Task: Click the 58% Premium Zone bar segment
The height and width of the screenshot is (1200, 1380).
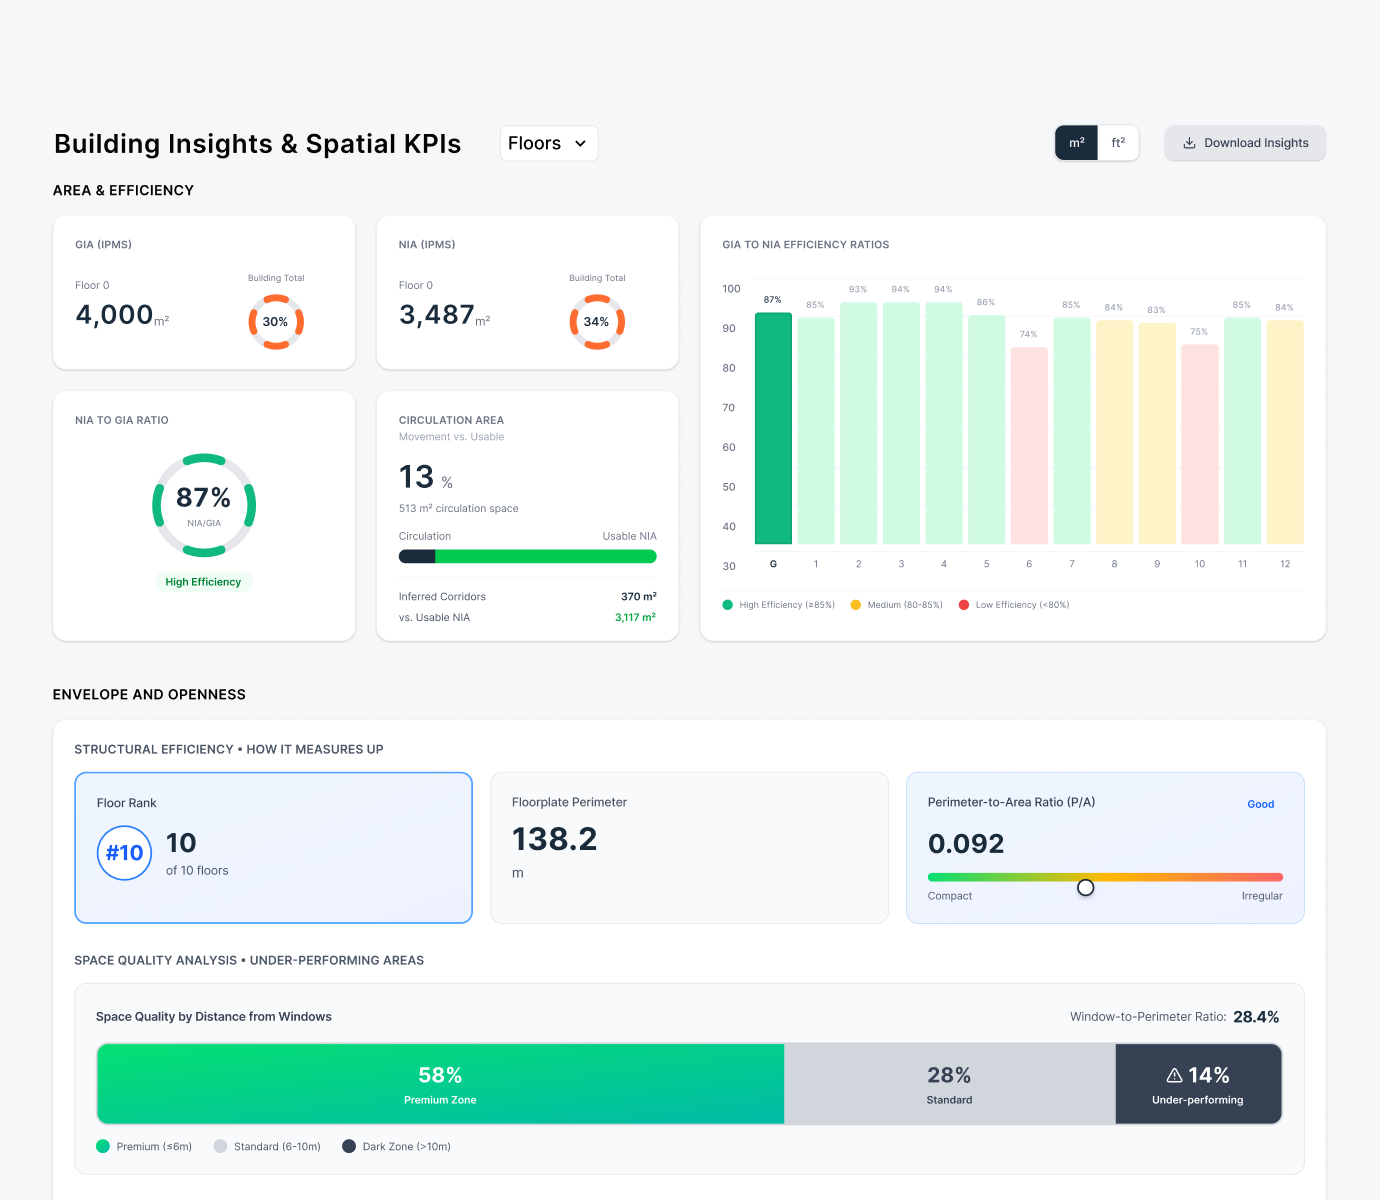Action: tap(440, 1084)
